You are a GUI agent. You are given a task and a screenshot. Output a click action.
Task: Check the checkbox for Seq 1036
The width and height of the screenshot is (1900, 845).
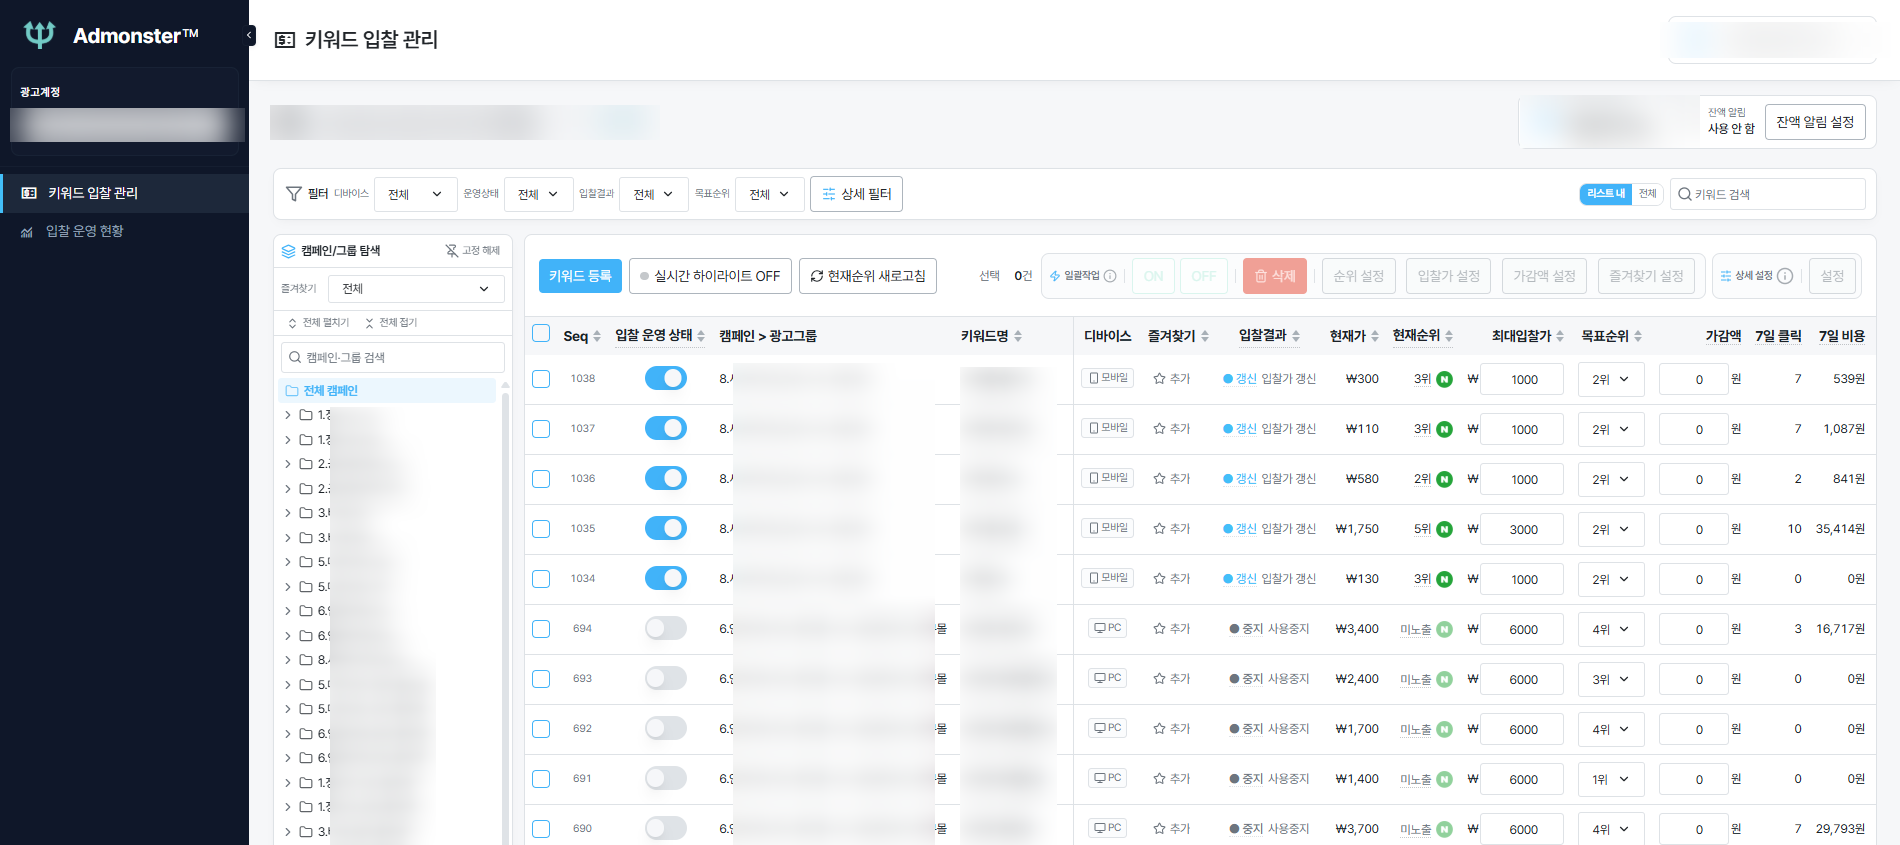click(541, 479)
